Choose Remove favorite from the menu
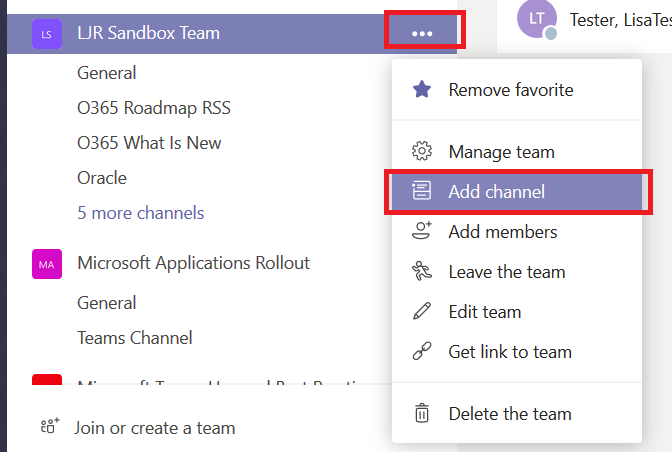 coord(516,90)
